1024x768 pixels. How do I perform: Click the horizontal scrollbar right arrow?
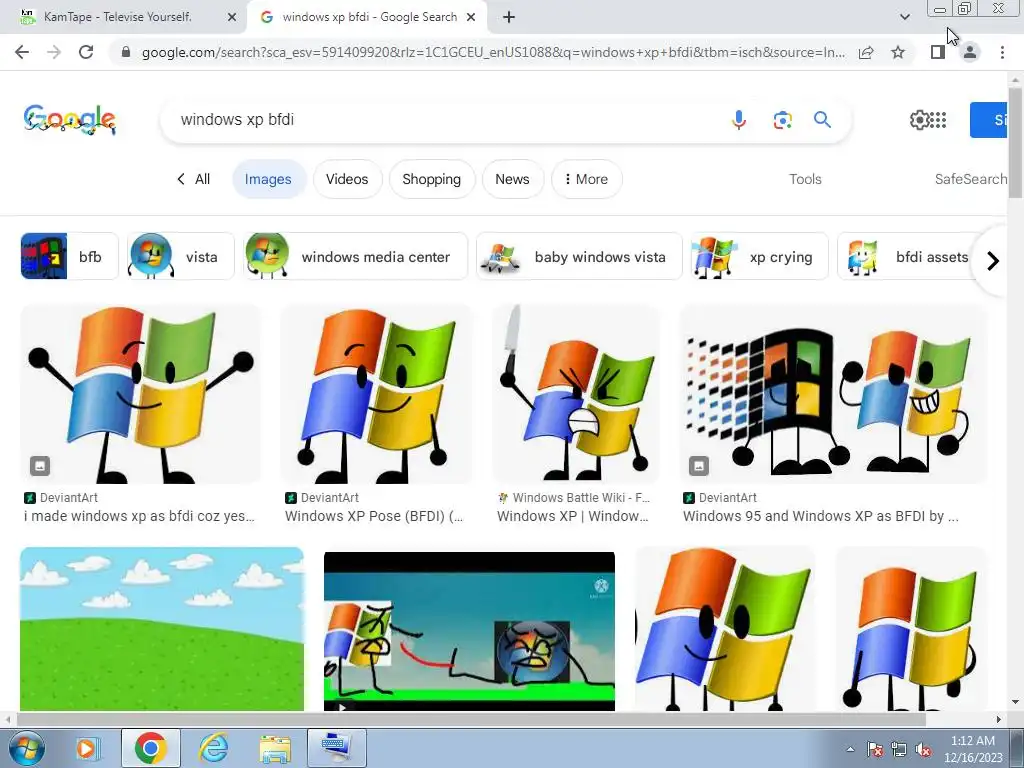(x=999, y=719)
